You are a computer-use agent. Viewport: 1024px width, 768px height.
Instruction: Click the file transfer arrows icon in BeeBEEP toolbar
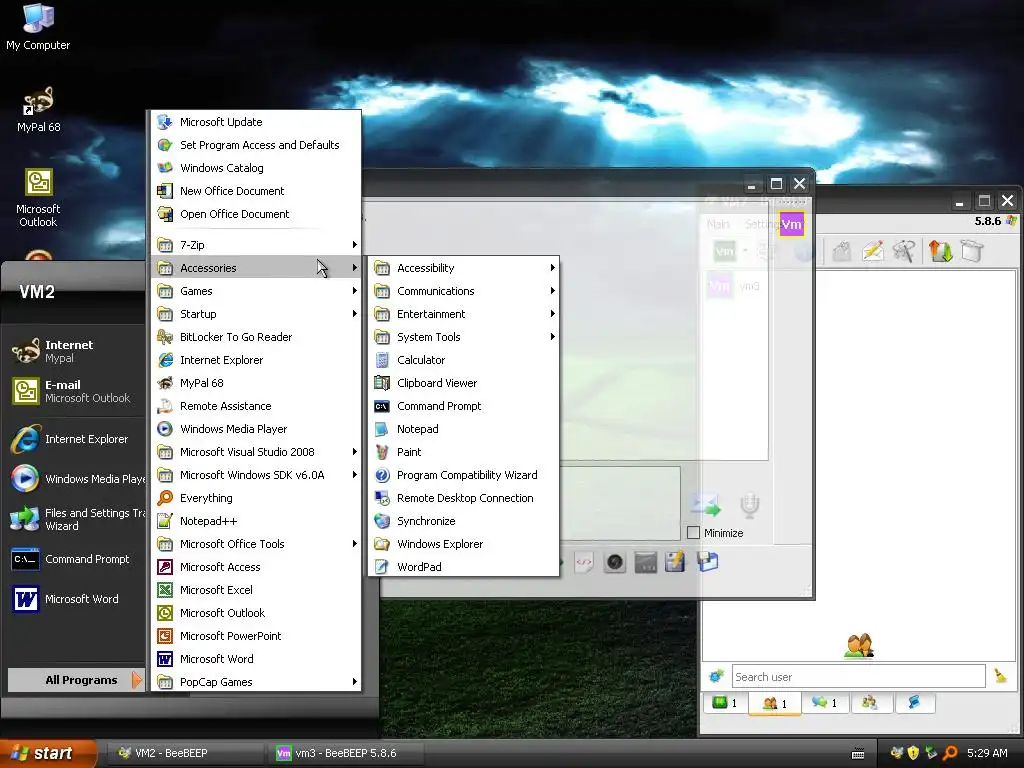(940, 251)
